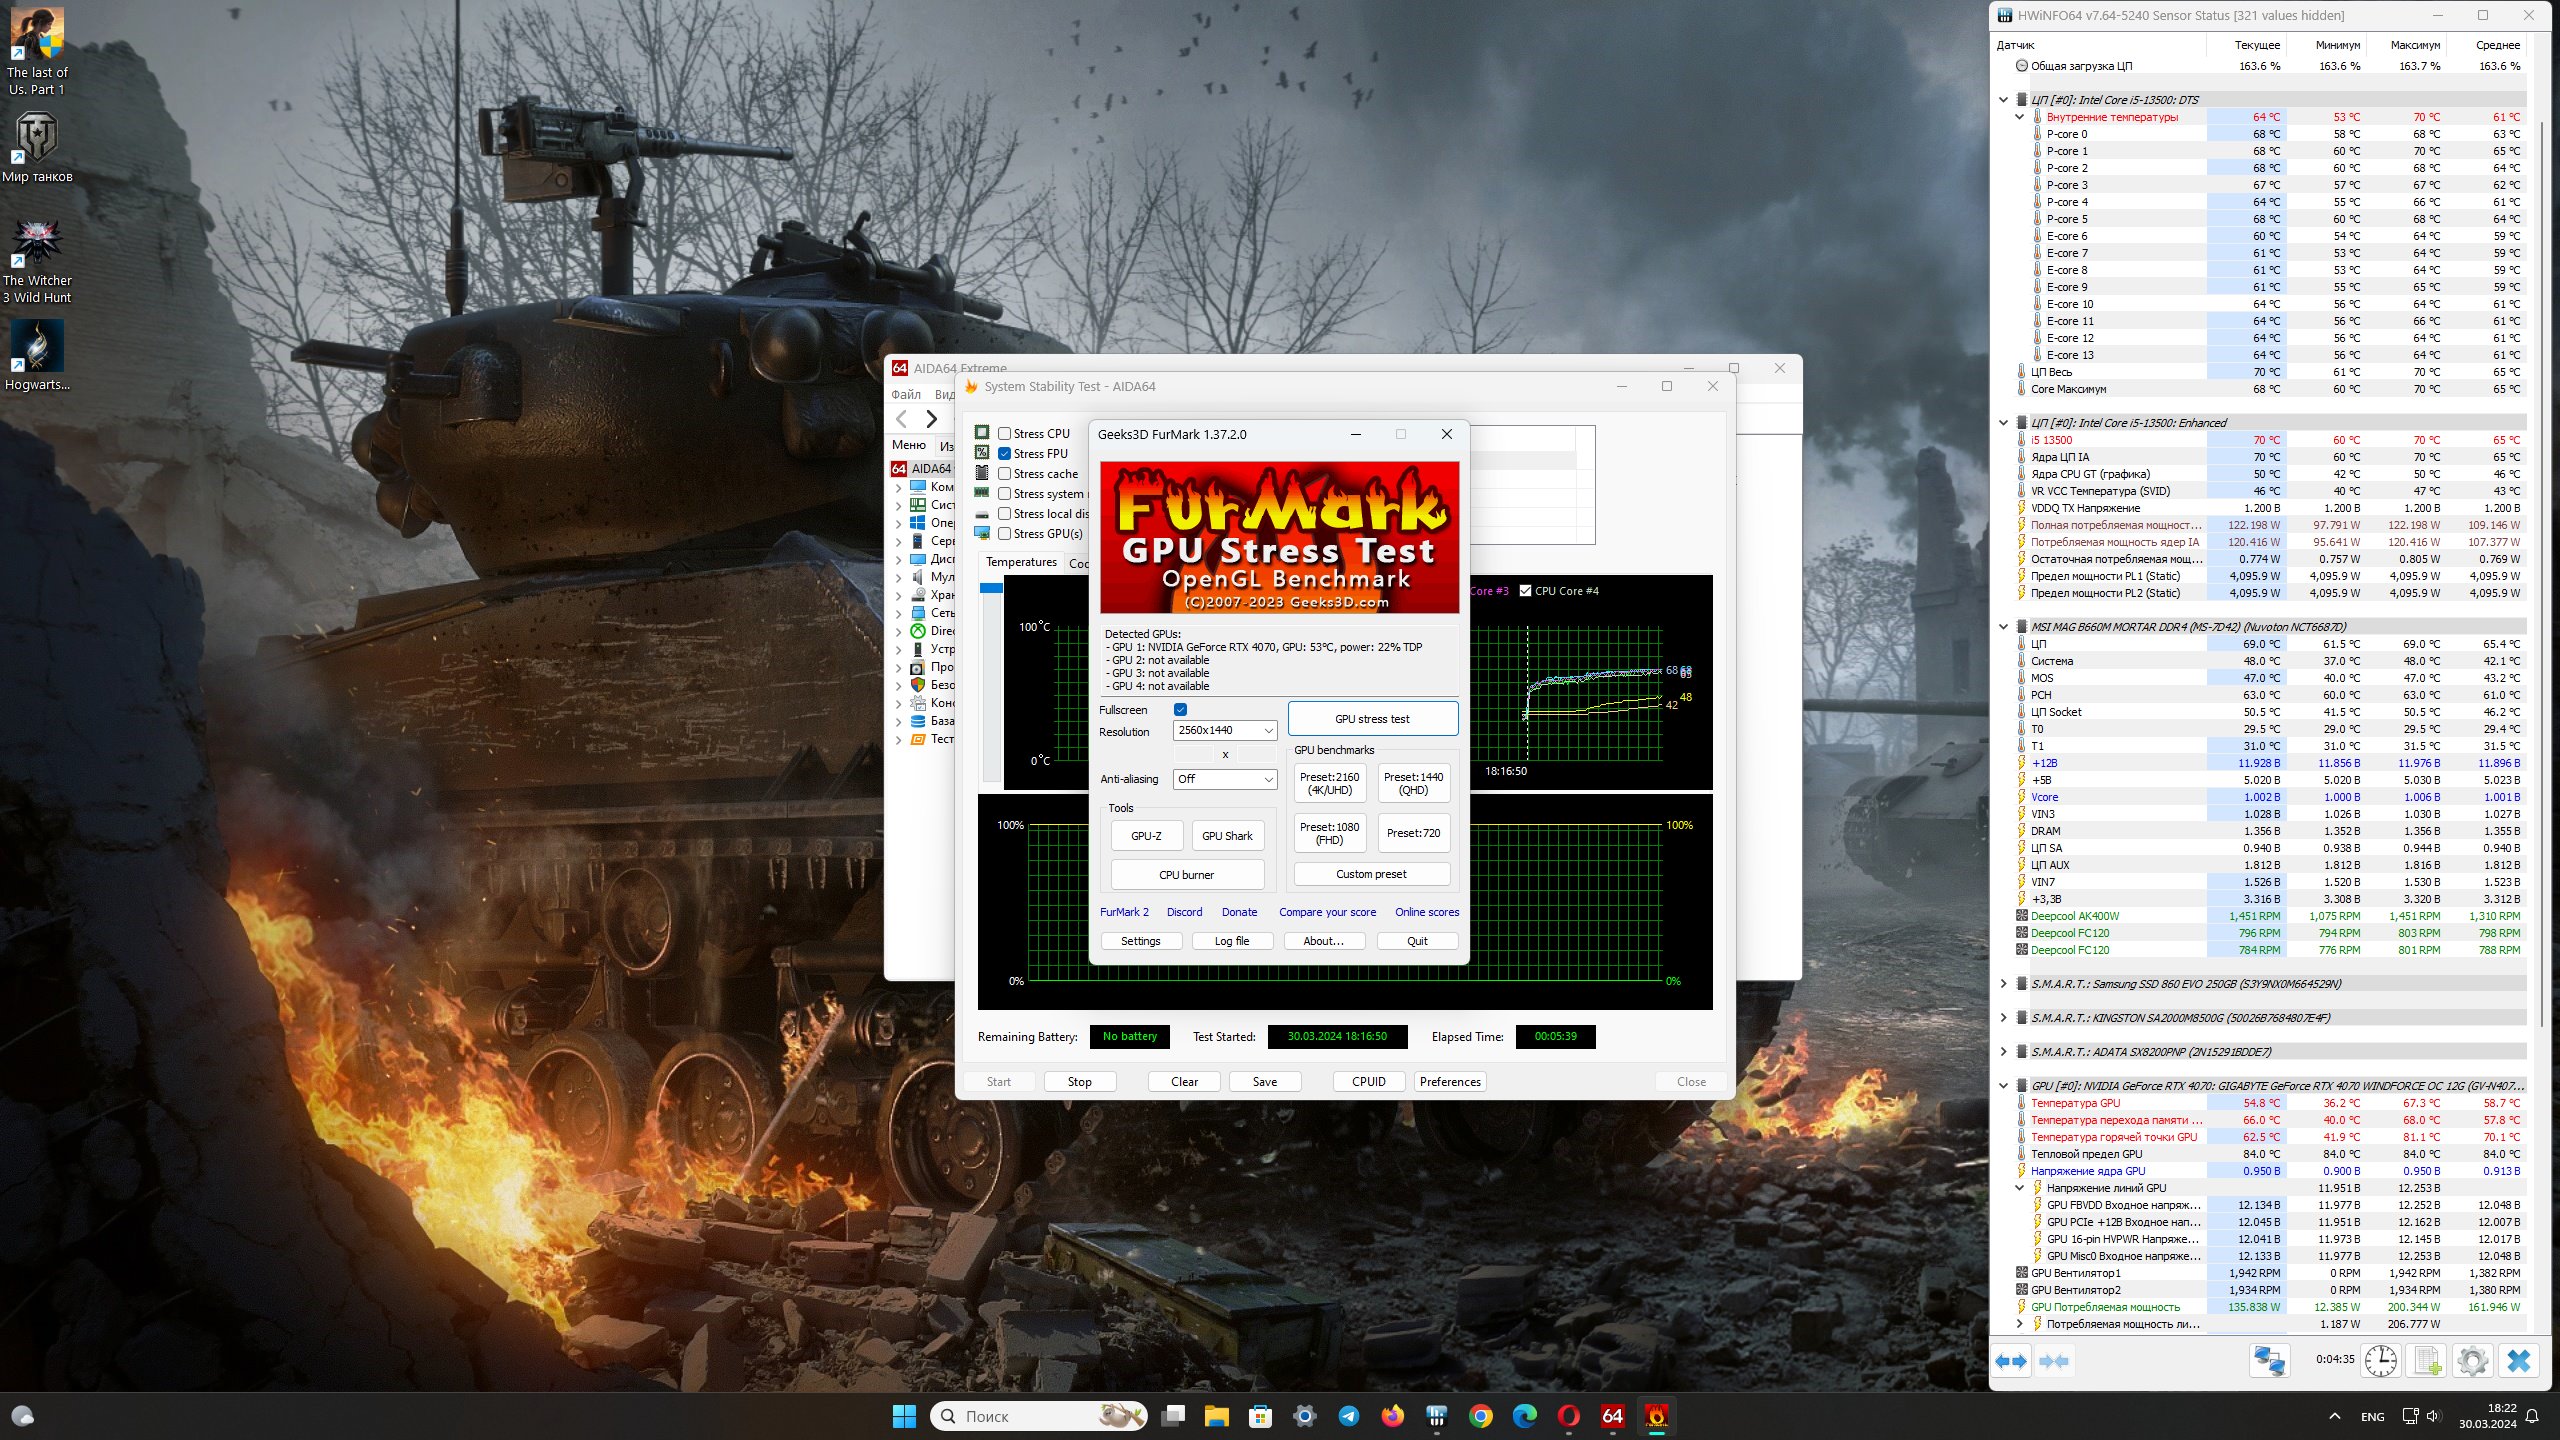Viewport: 2560px width, 1440px height.
Task: Click AIDA64 forward navigation arrow
Action: pos(931,419)
